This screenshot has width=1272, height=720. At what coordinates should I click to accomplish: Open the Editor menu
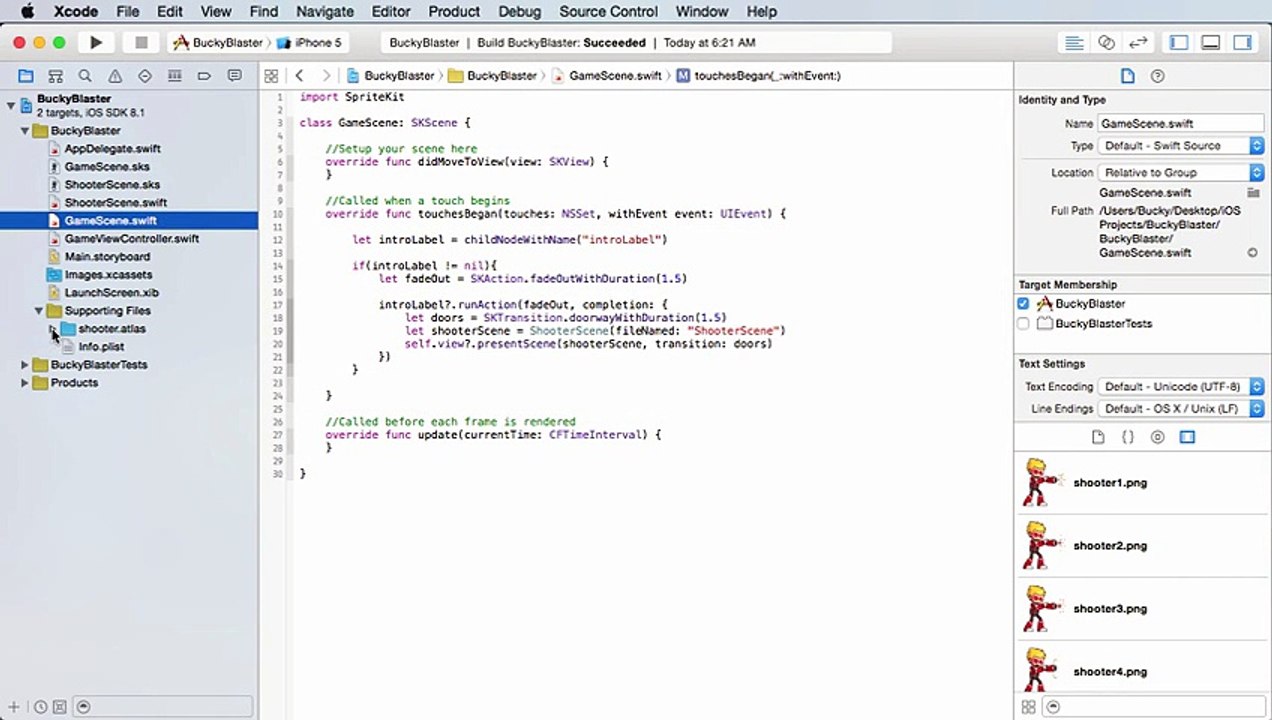[x=391, y=12]
